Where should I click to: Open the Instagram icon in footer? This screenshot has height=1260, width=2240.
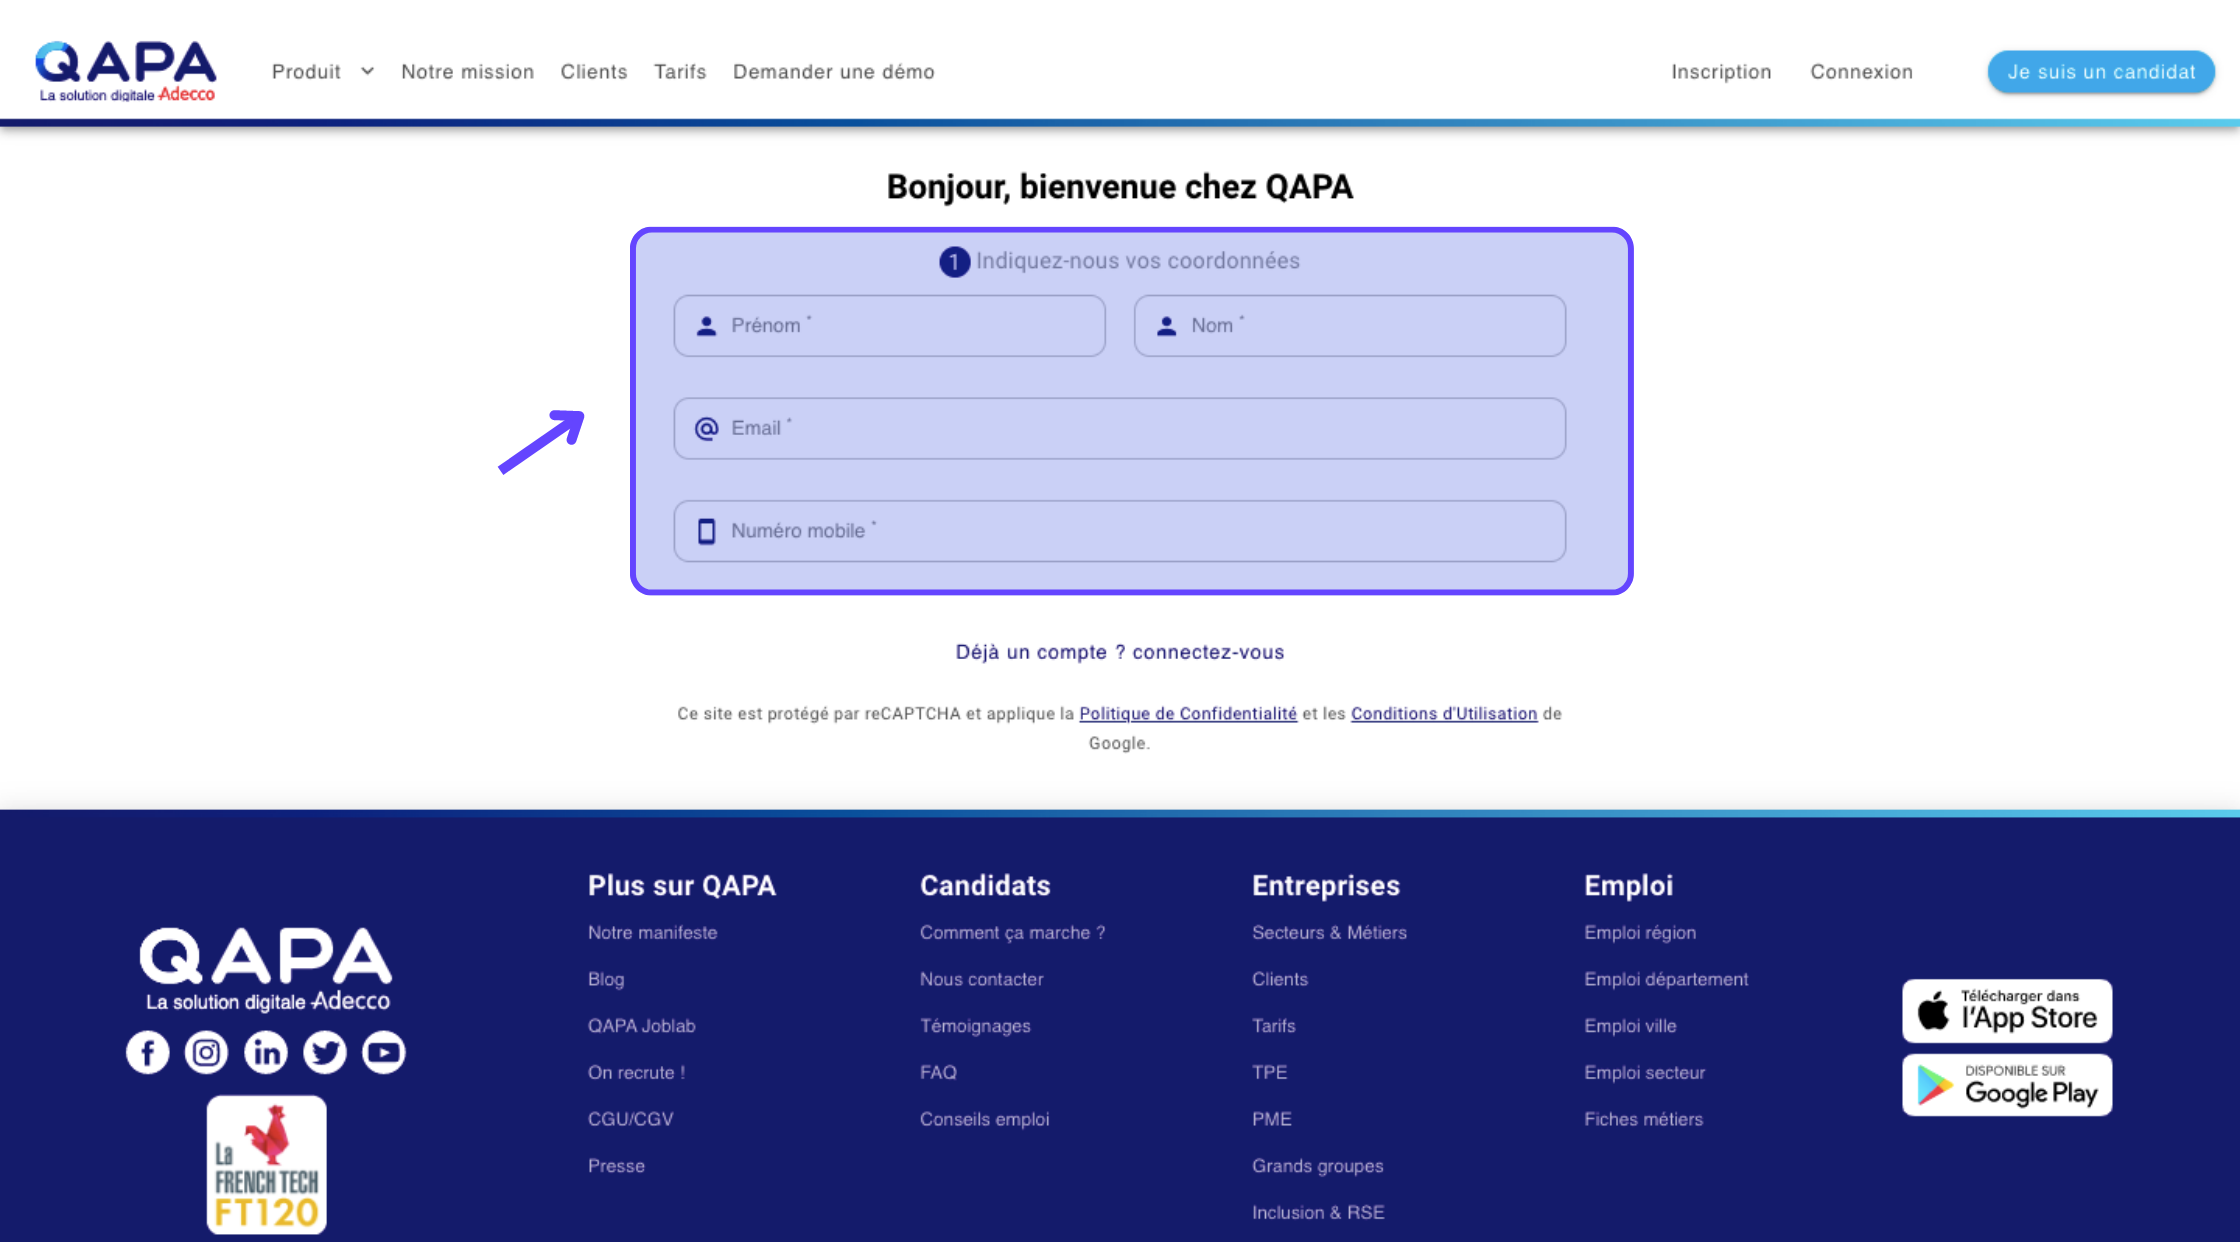click(x=207, y=1053)
